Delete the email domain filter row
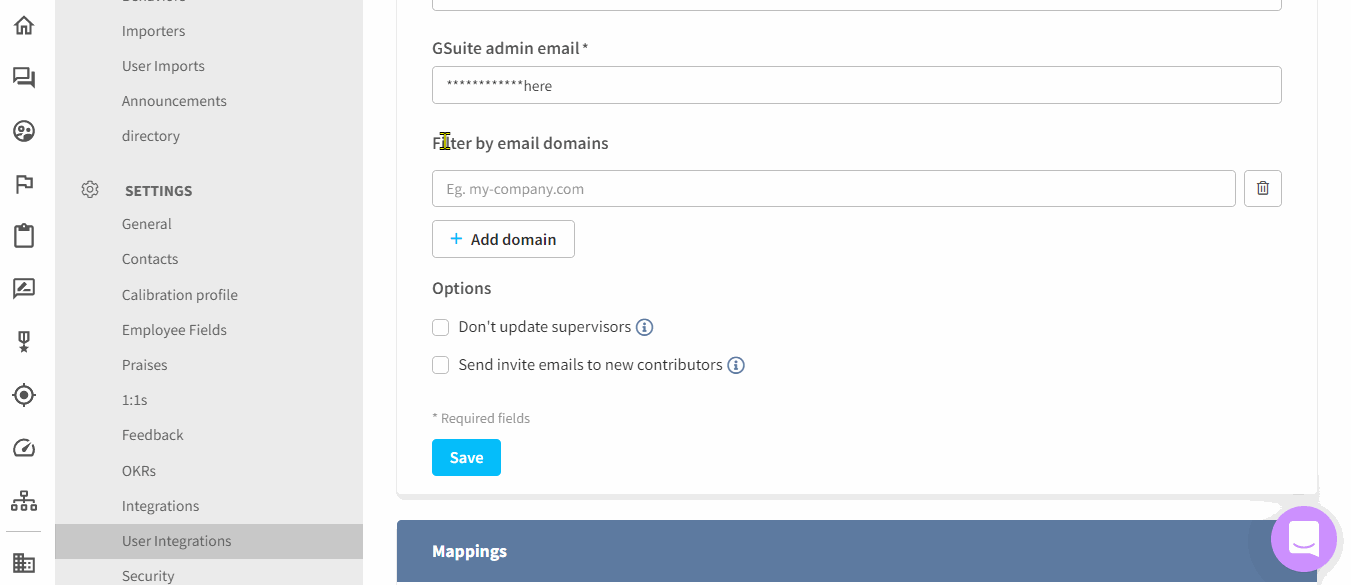This screenshot has width=1351, height=585. (1262, 188)
